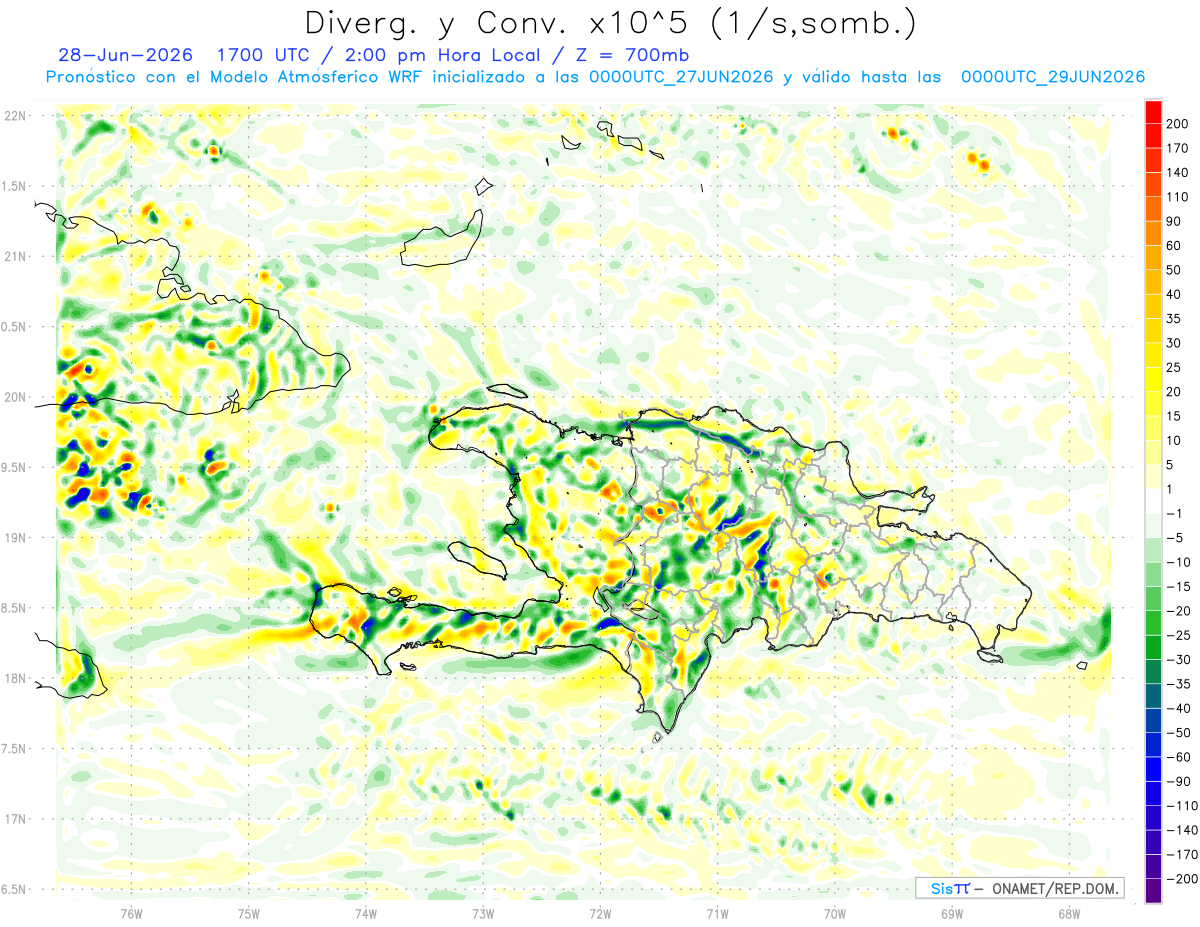Click the longitude axis label "76W"
This screenshot has height=927, width=1200.
pyautogui.click(x=132, y=912)
